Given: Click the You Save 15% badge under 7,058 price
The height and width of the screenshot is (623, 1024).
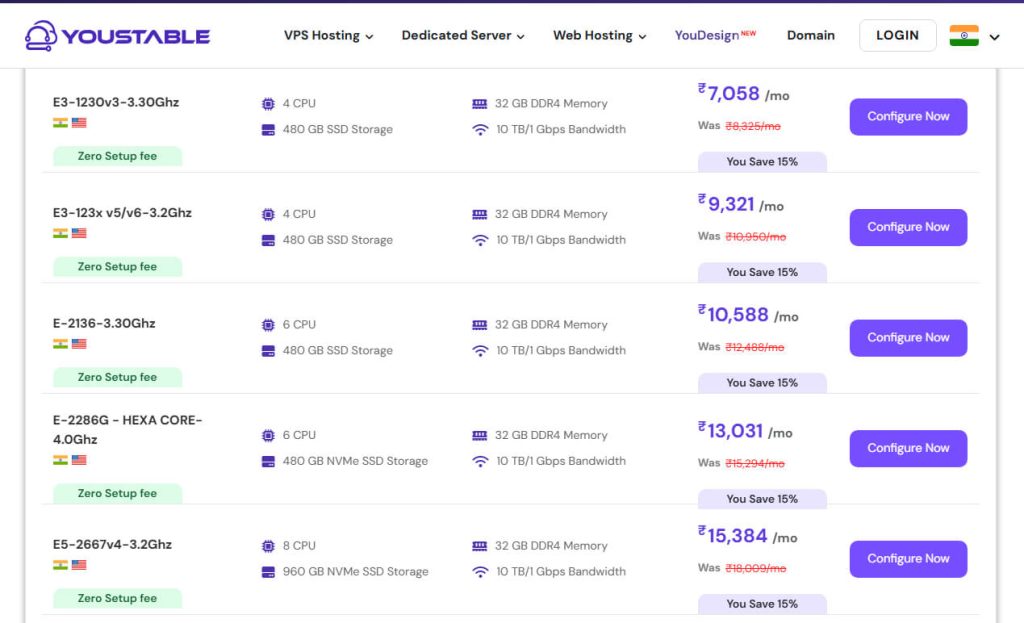Looking at the screenshot, I should (762, 162).
